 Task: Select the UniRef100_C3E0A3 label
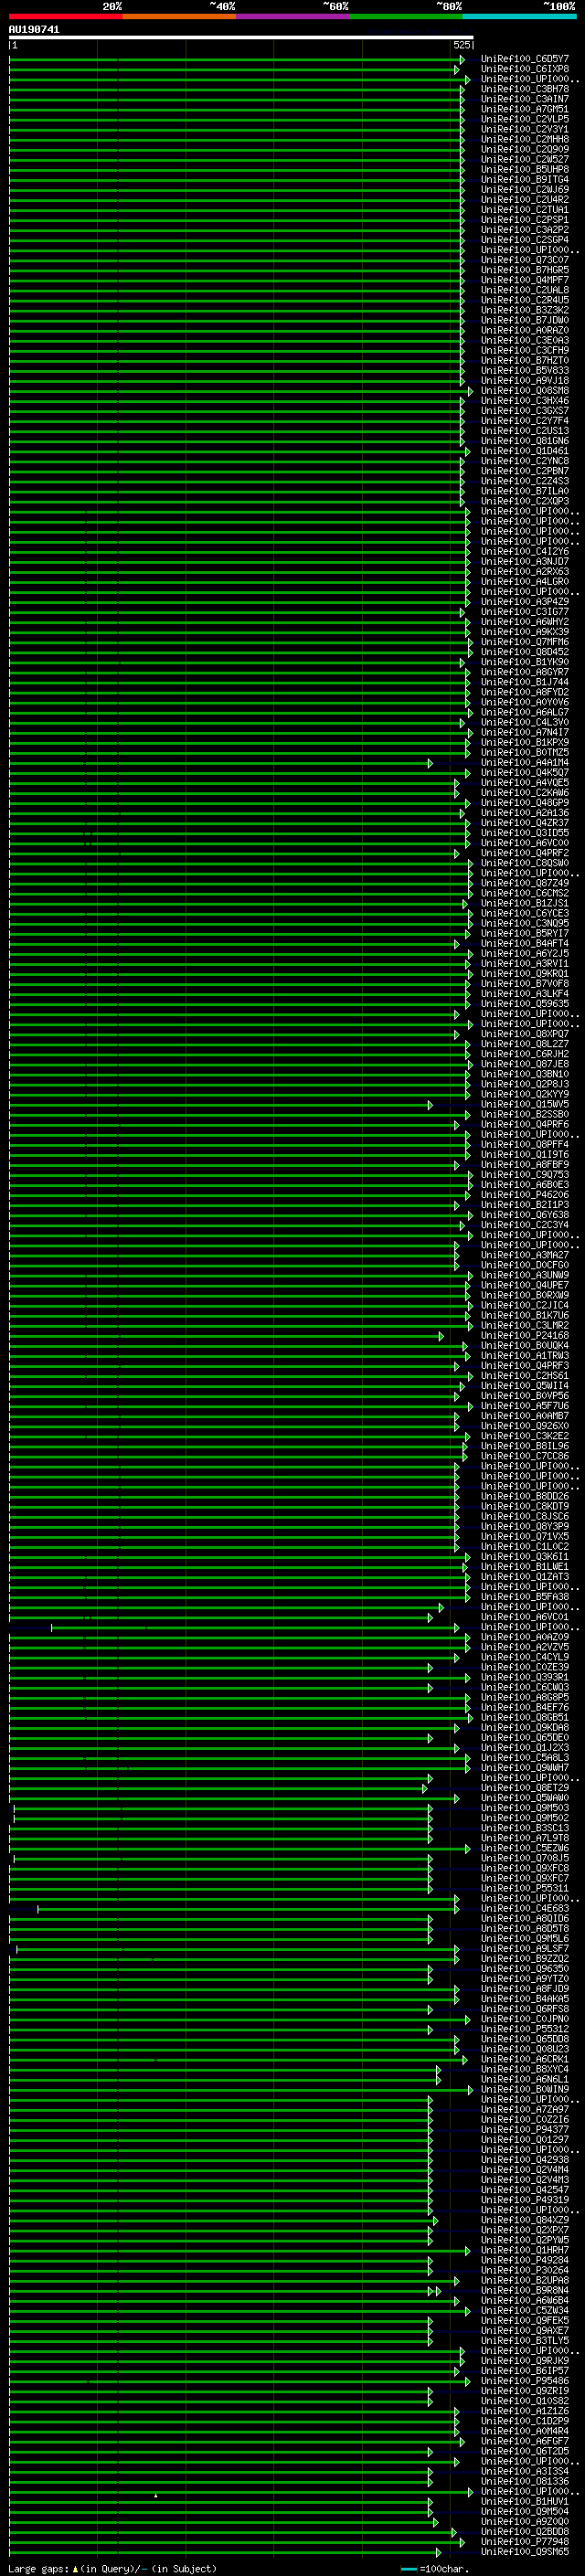[525, 340]
